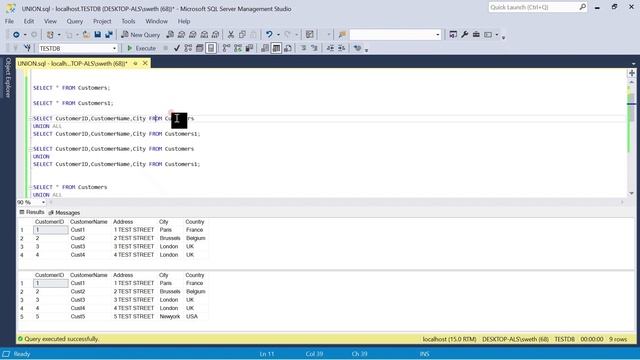Click the editor split-window plus icon
640x360 pixels.
(x=631, y=73)
